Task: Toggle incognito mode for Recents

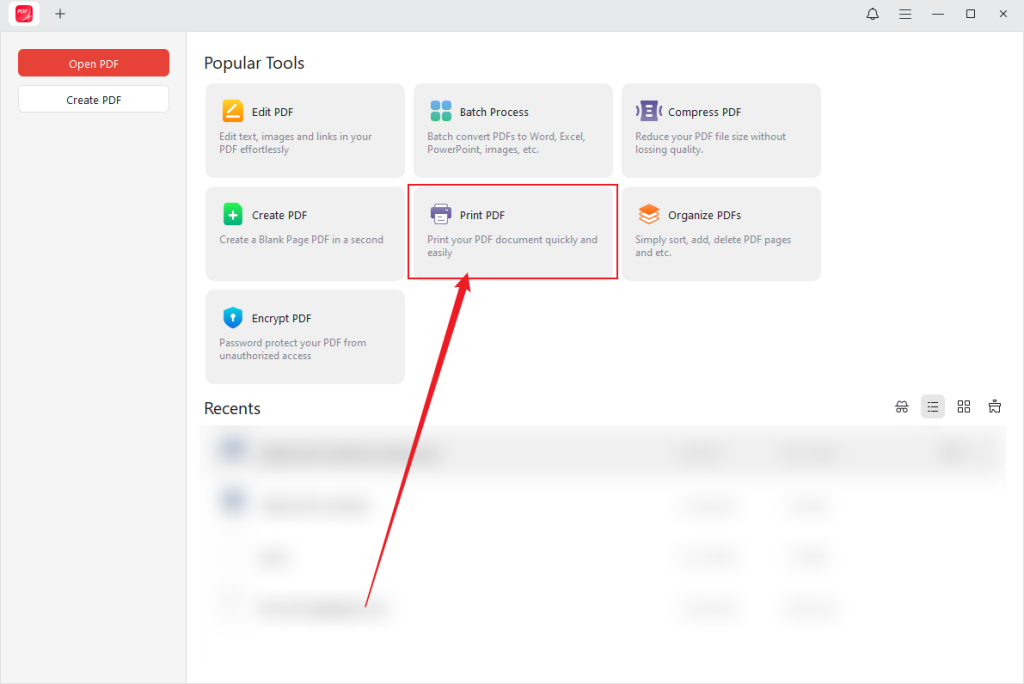Action: tap(901, 406)
